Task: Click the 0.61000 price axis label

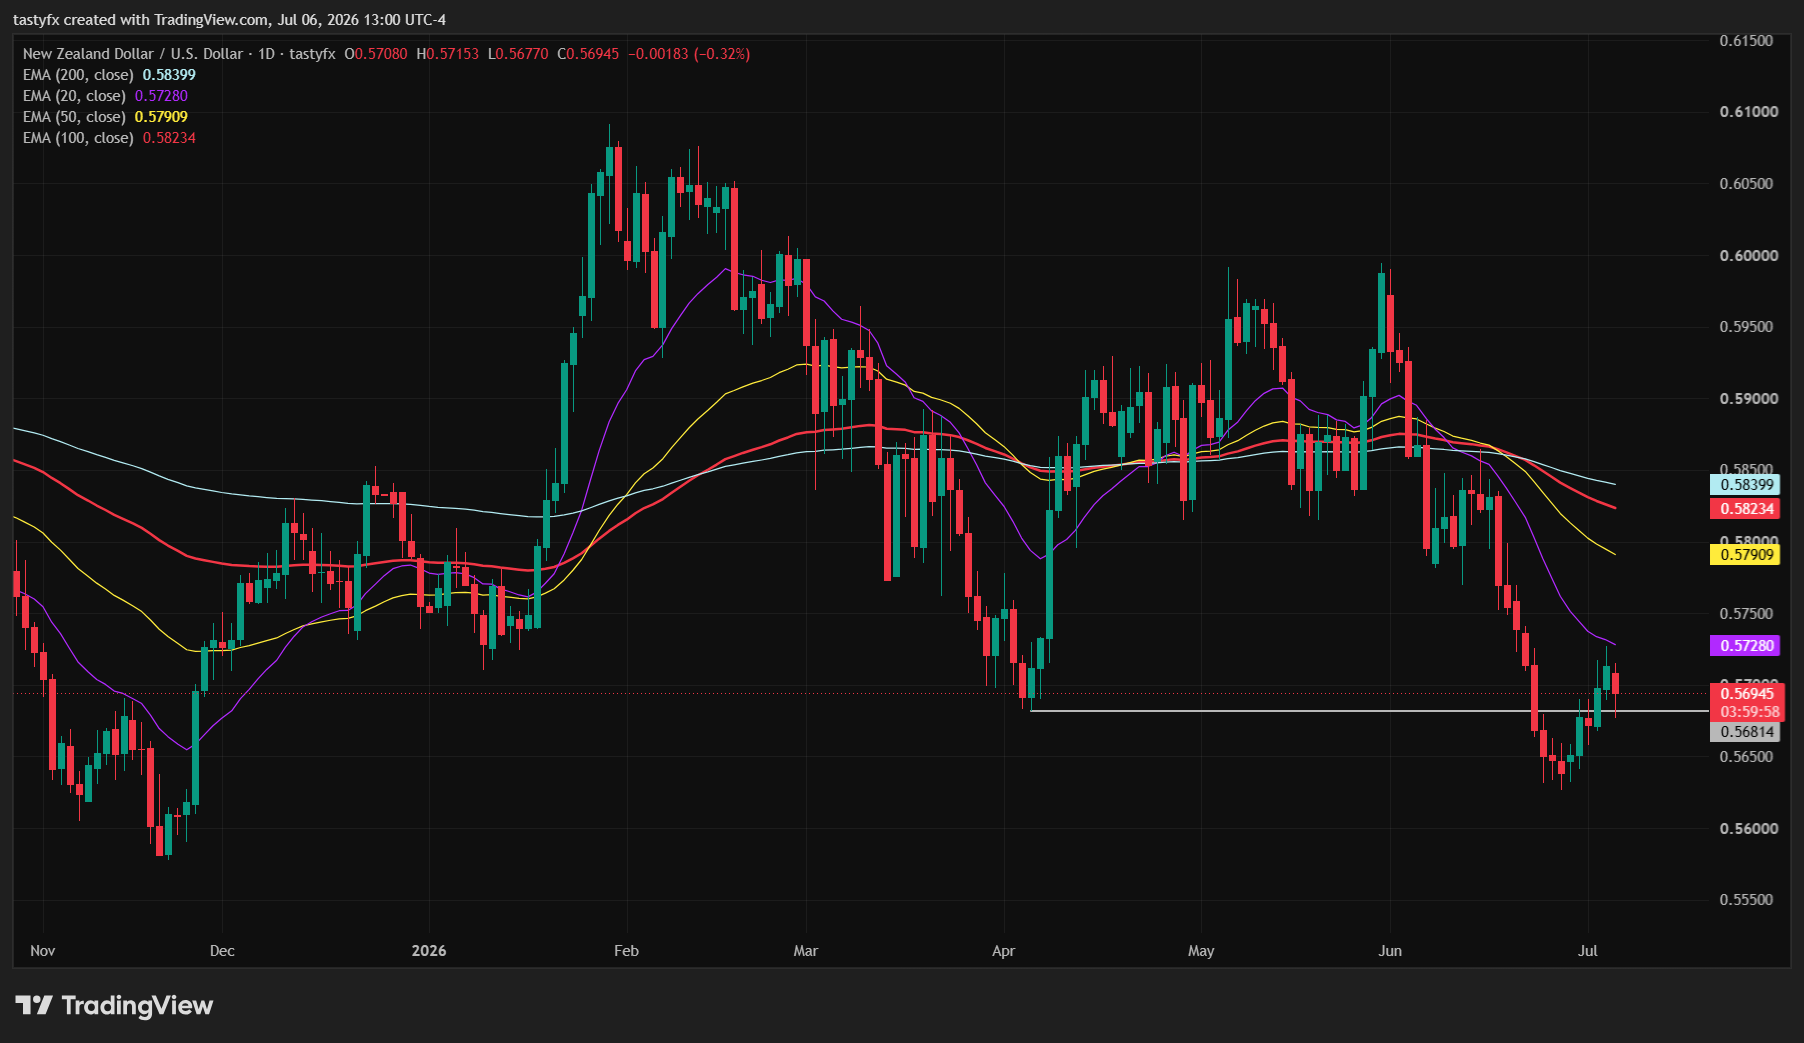Action: click(1749, 112)
